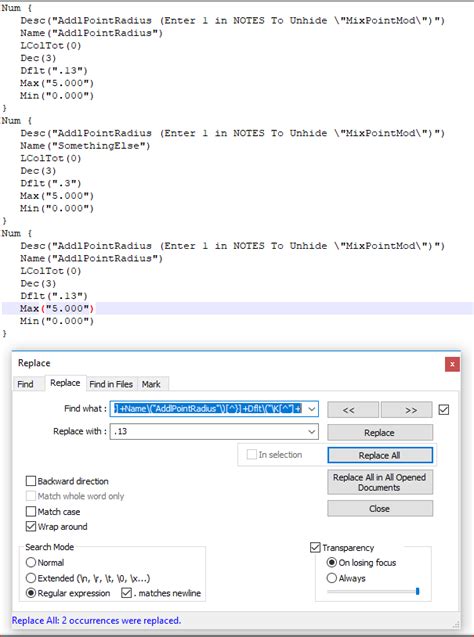Open the Find in Files tab

pyautogui.click(x=111, y=384)
